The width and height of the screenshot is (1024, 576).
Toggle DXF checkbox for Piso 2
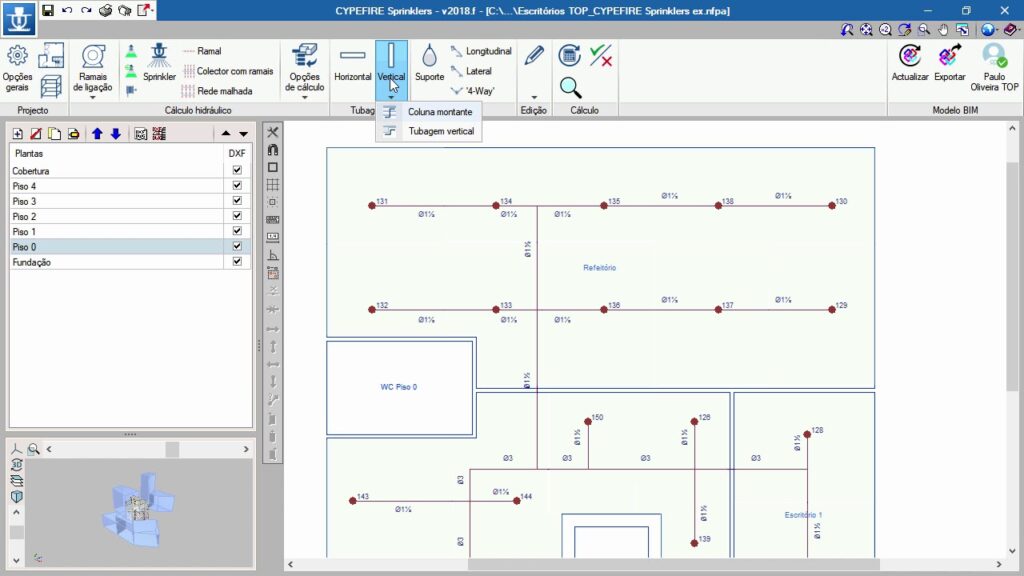237,216
